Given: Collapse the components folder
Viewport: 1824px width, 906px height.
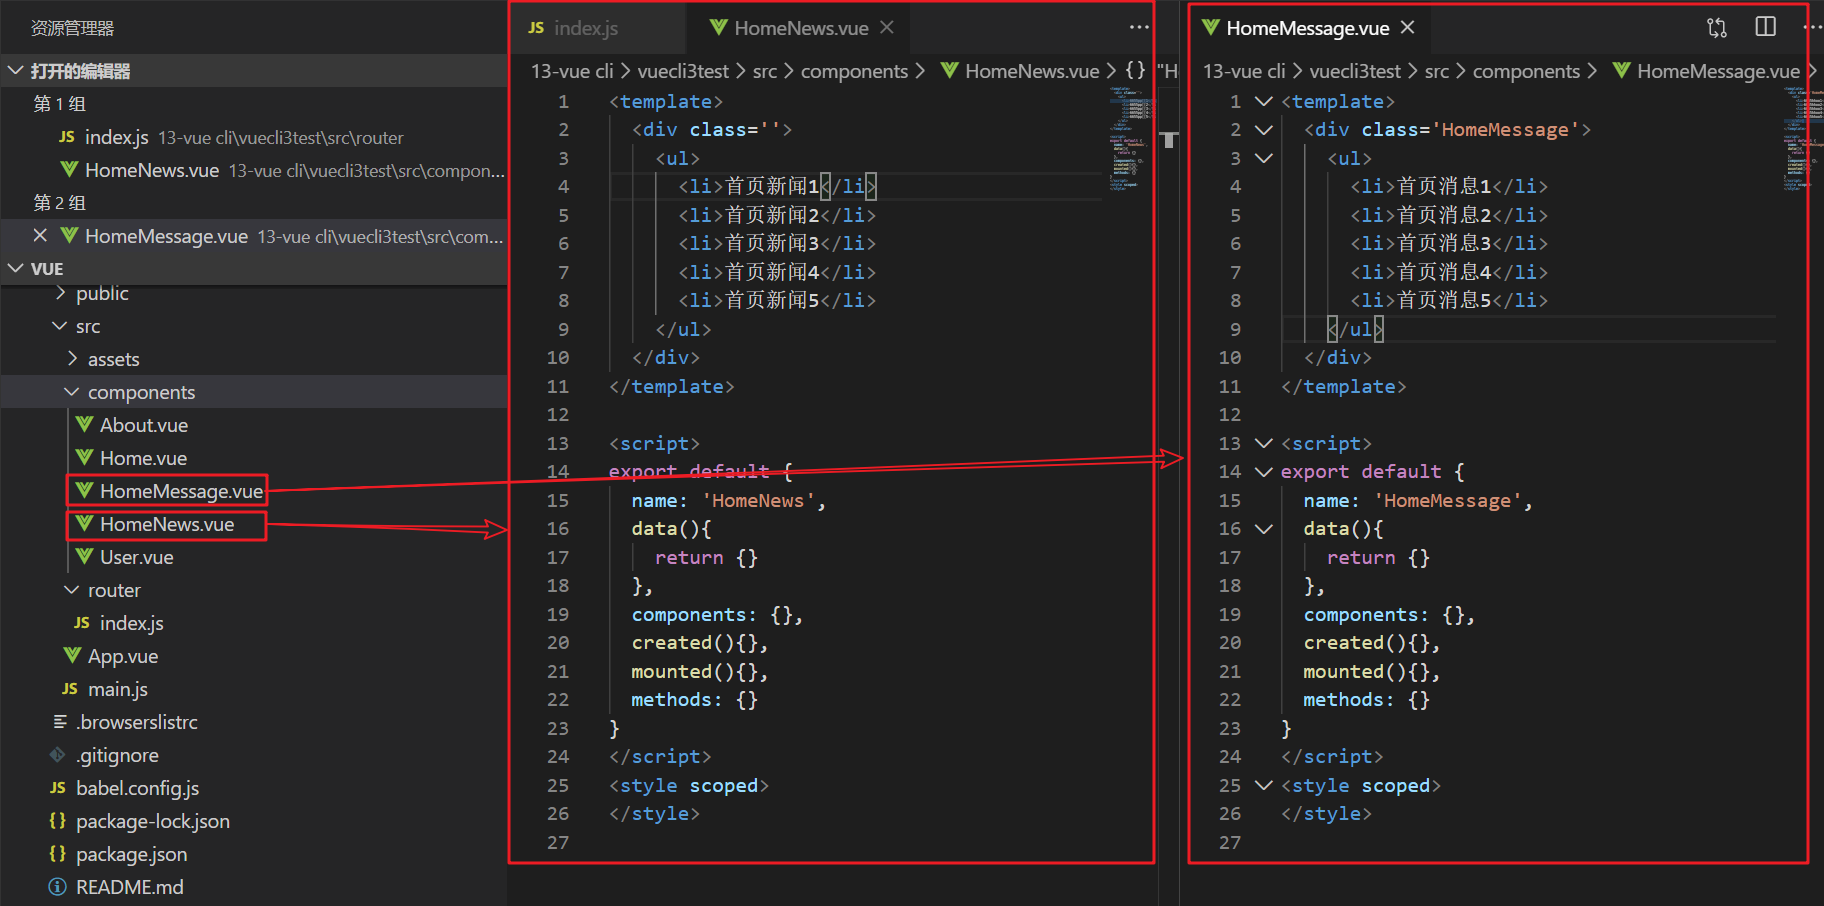Looking at the screenshot, I should (72, 392).
